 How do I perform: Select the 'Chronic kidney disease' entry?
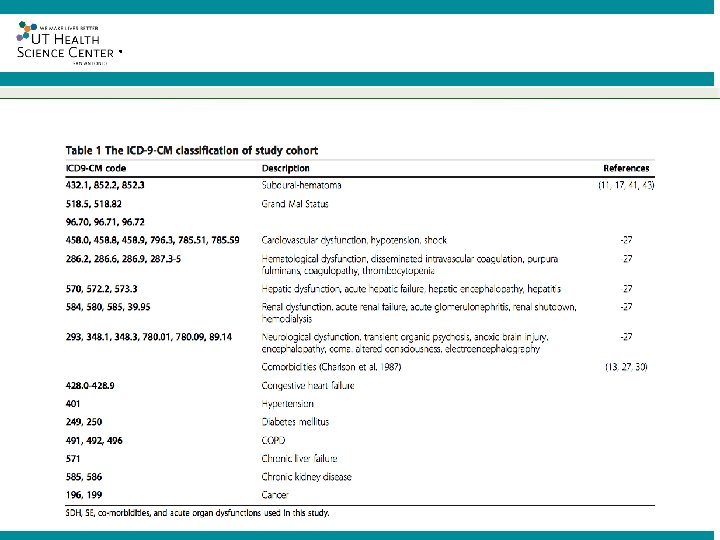tap(306, 477)
